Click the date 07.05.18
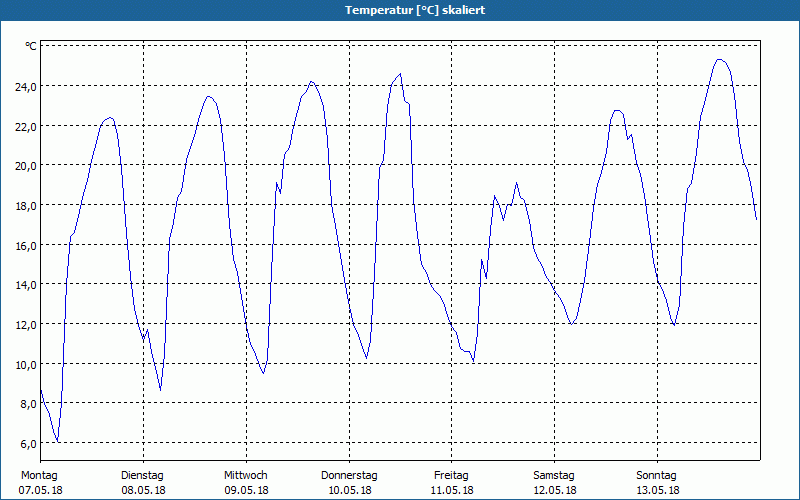Image resolution: width=800 pixels, height=500 pixels. tap(40, 490)
